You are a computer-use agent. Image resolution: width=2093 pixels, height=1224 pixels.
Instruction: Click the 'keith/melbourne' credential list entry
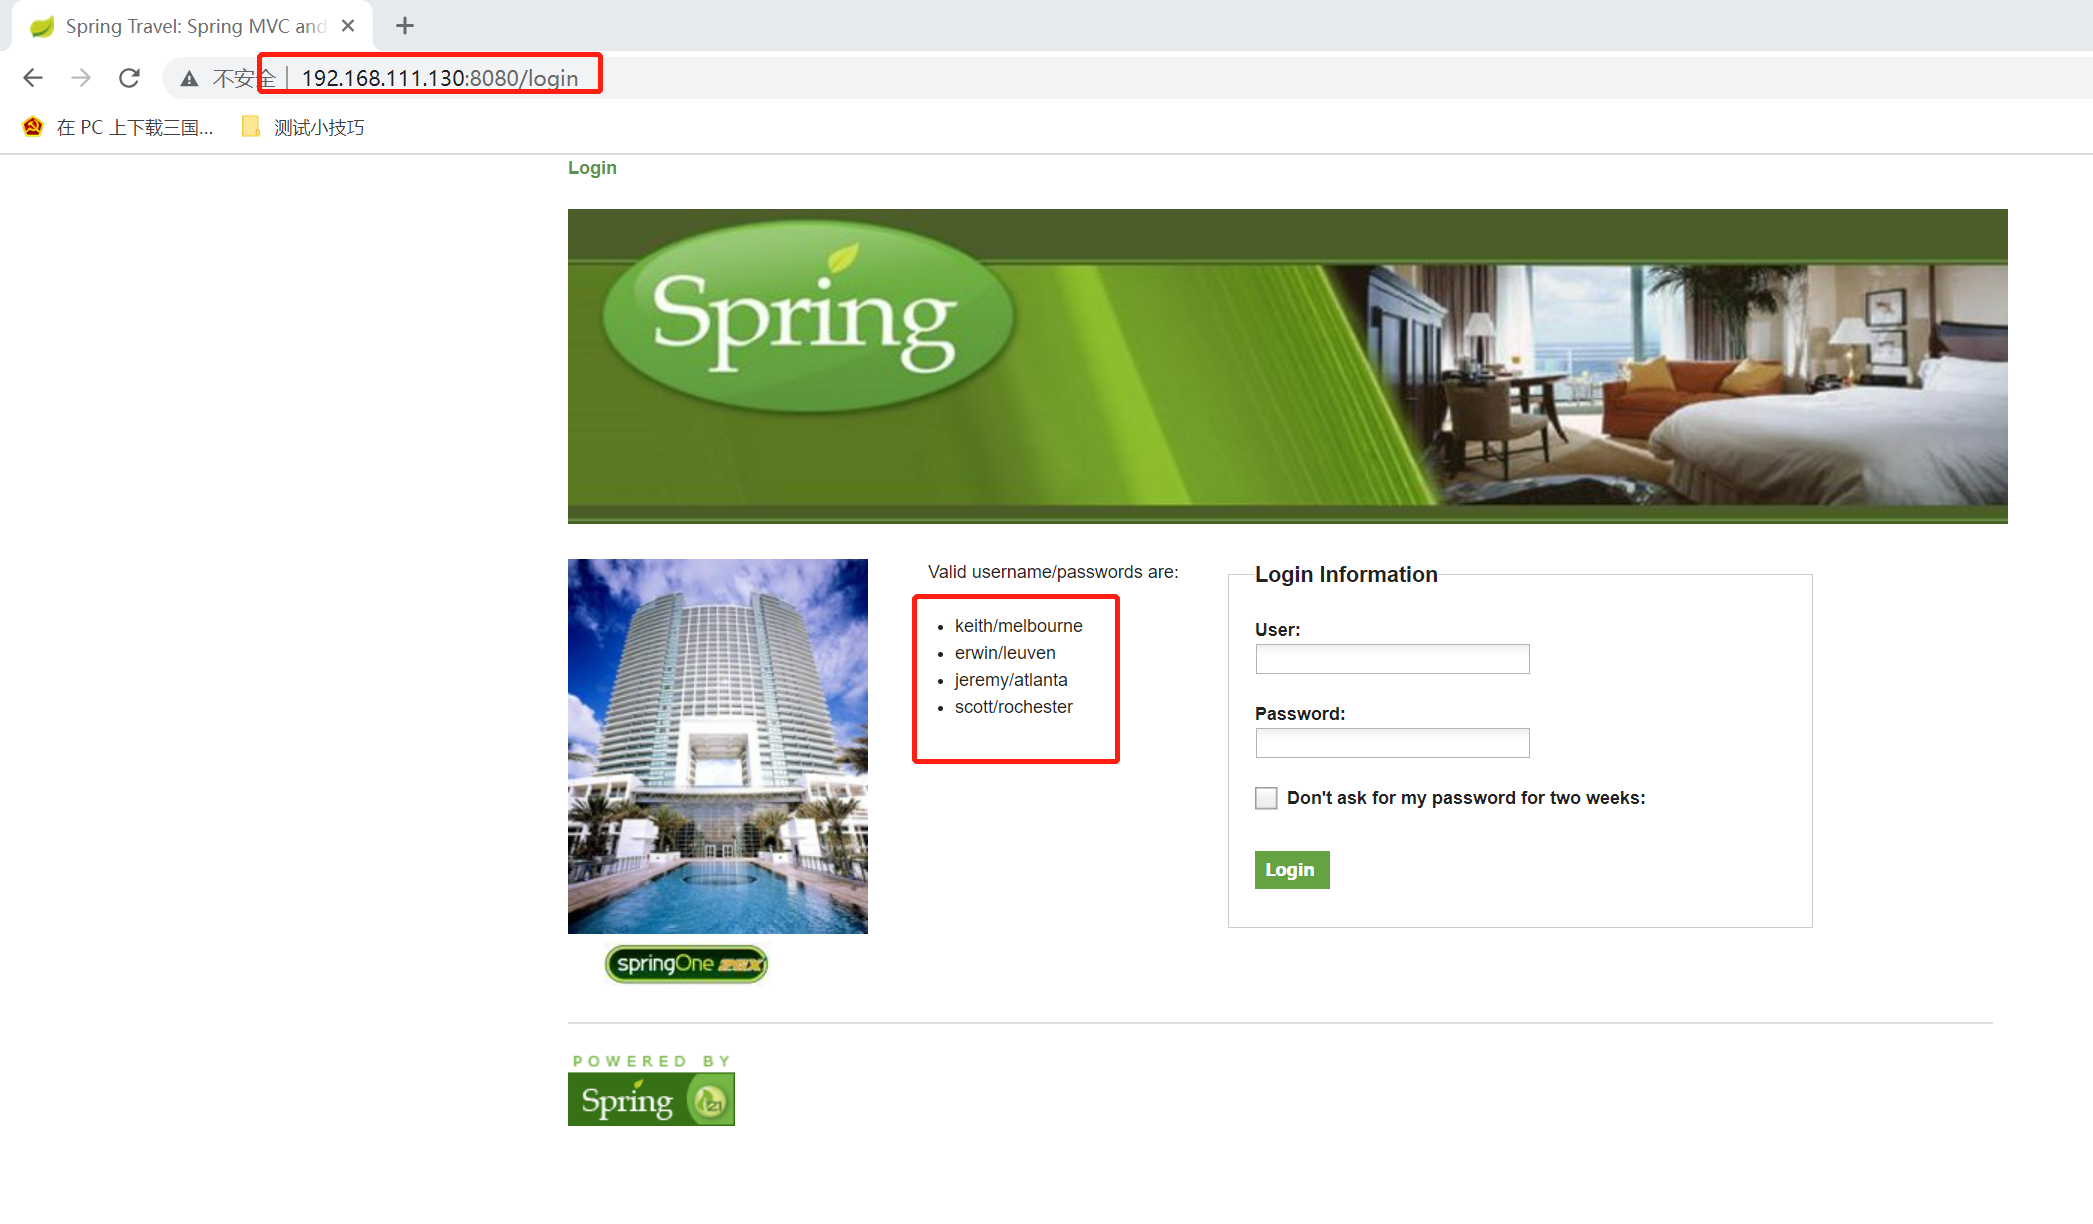pyautogui.click(x=1018, y=626)
